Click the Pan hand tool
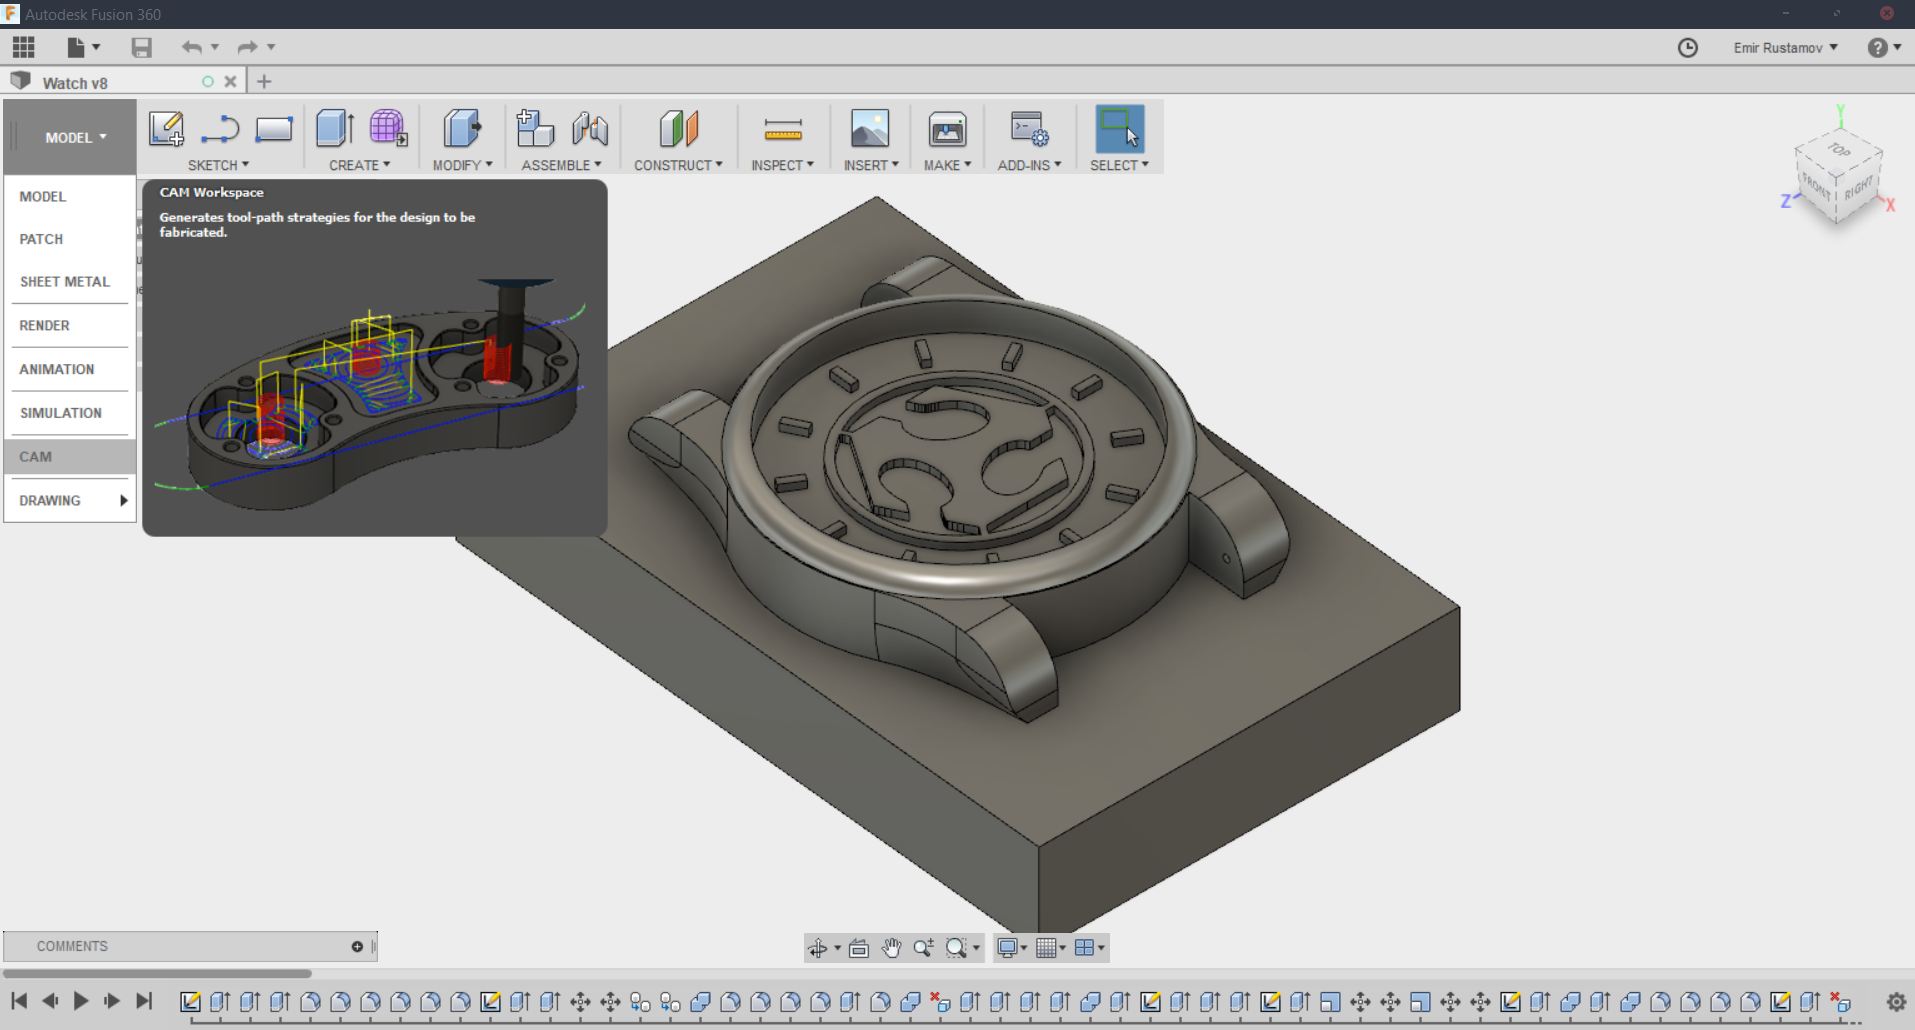The image size is (1915, 1030). pyautogui.click(x=891, y=948)
